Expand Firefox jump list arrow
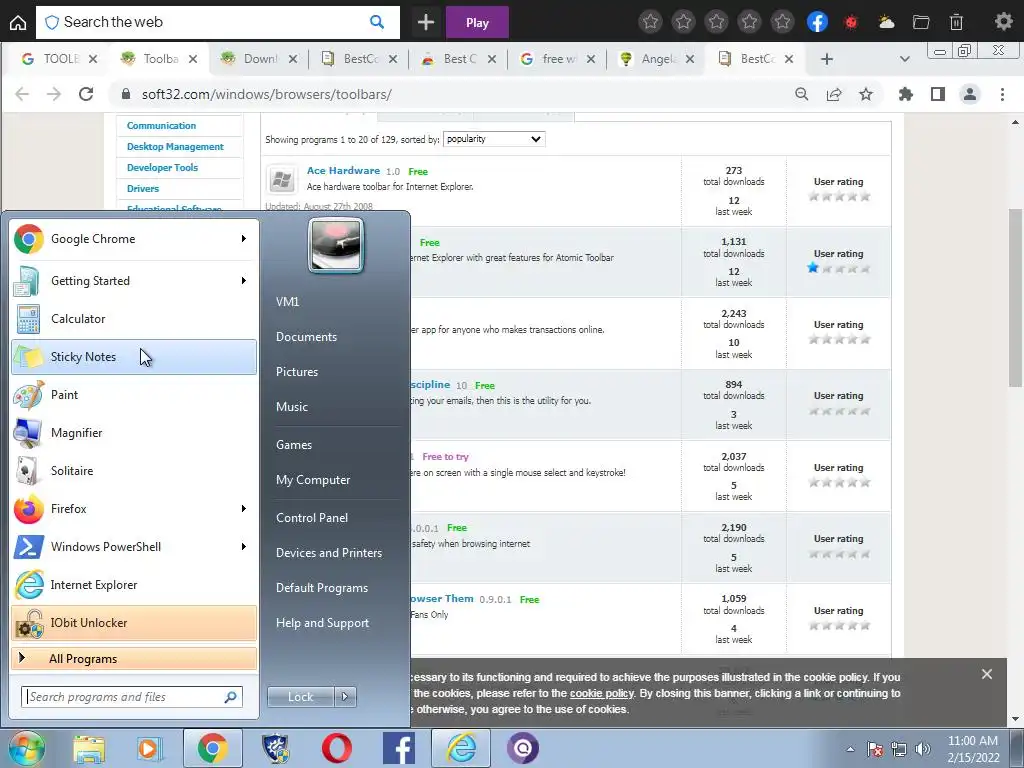This screenshot has height=768, width=1024. click(244, 508)
